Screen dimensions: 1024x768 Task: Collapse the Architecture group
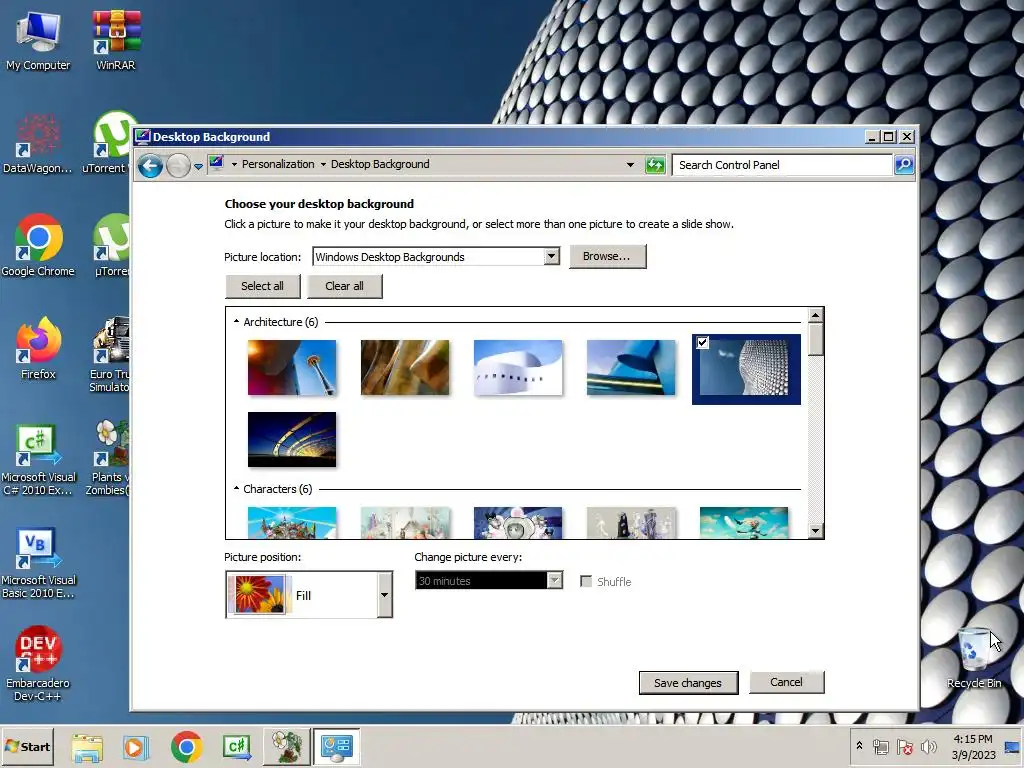(x=236, y=321)
